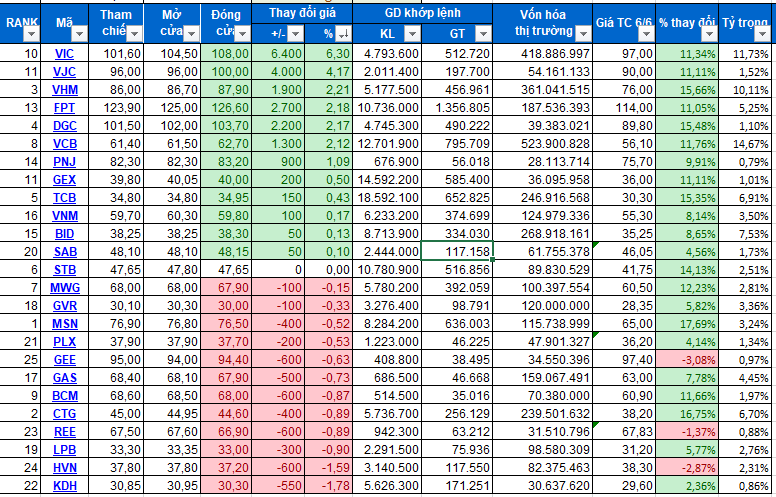Image resolution: width=776 pixels, height=497 pixels.
Task: Open the BCM ticker link
Action: point(65,396)
